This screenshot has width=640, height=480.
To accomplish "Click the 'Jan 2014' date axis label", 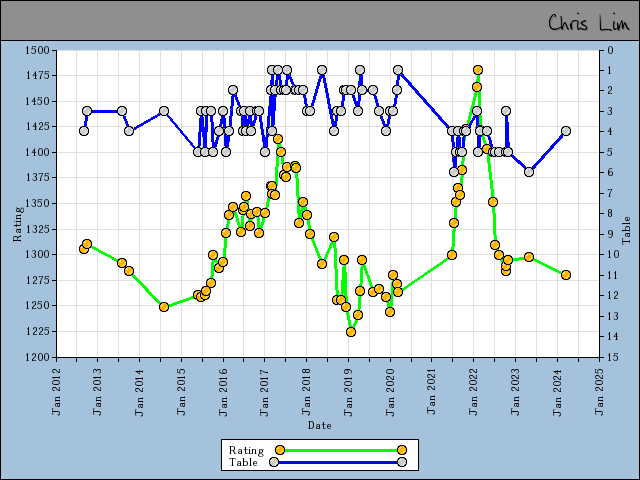I will (x=139, y=392).
